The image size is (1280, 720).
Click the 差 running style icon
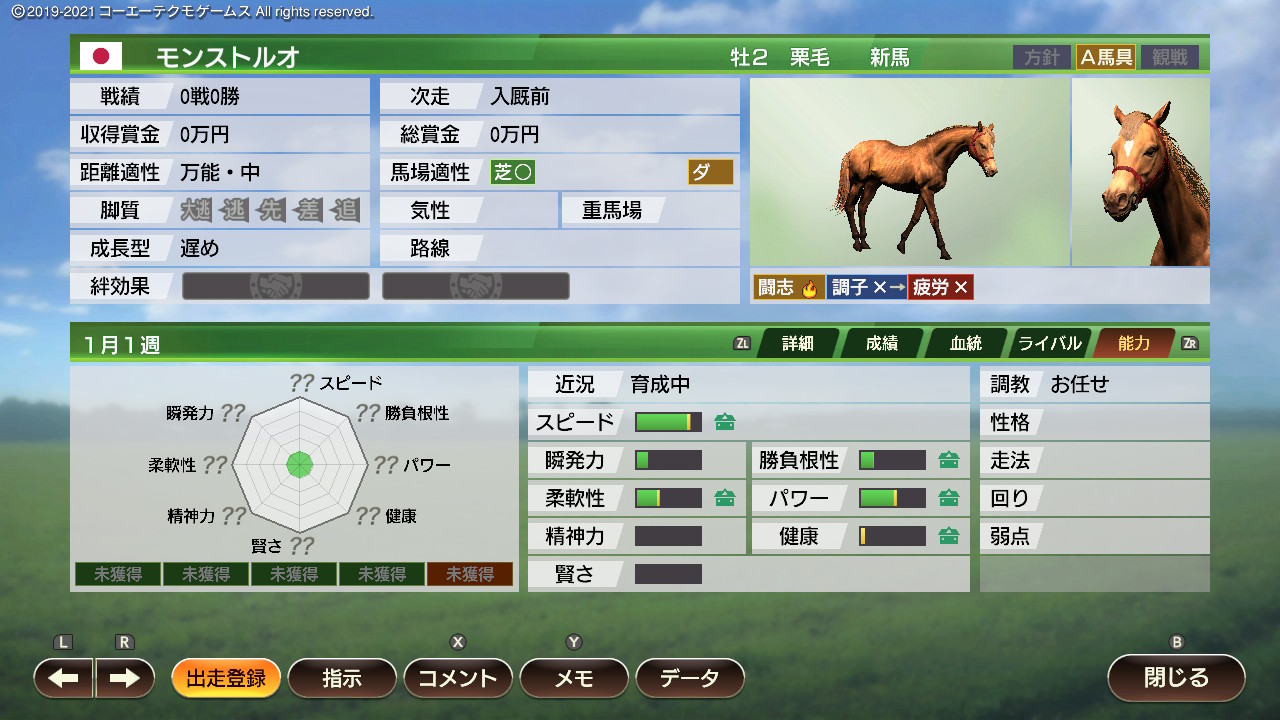point(309,210)
